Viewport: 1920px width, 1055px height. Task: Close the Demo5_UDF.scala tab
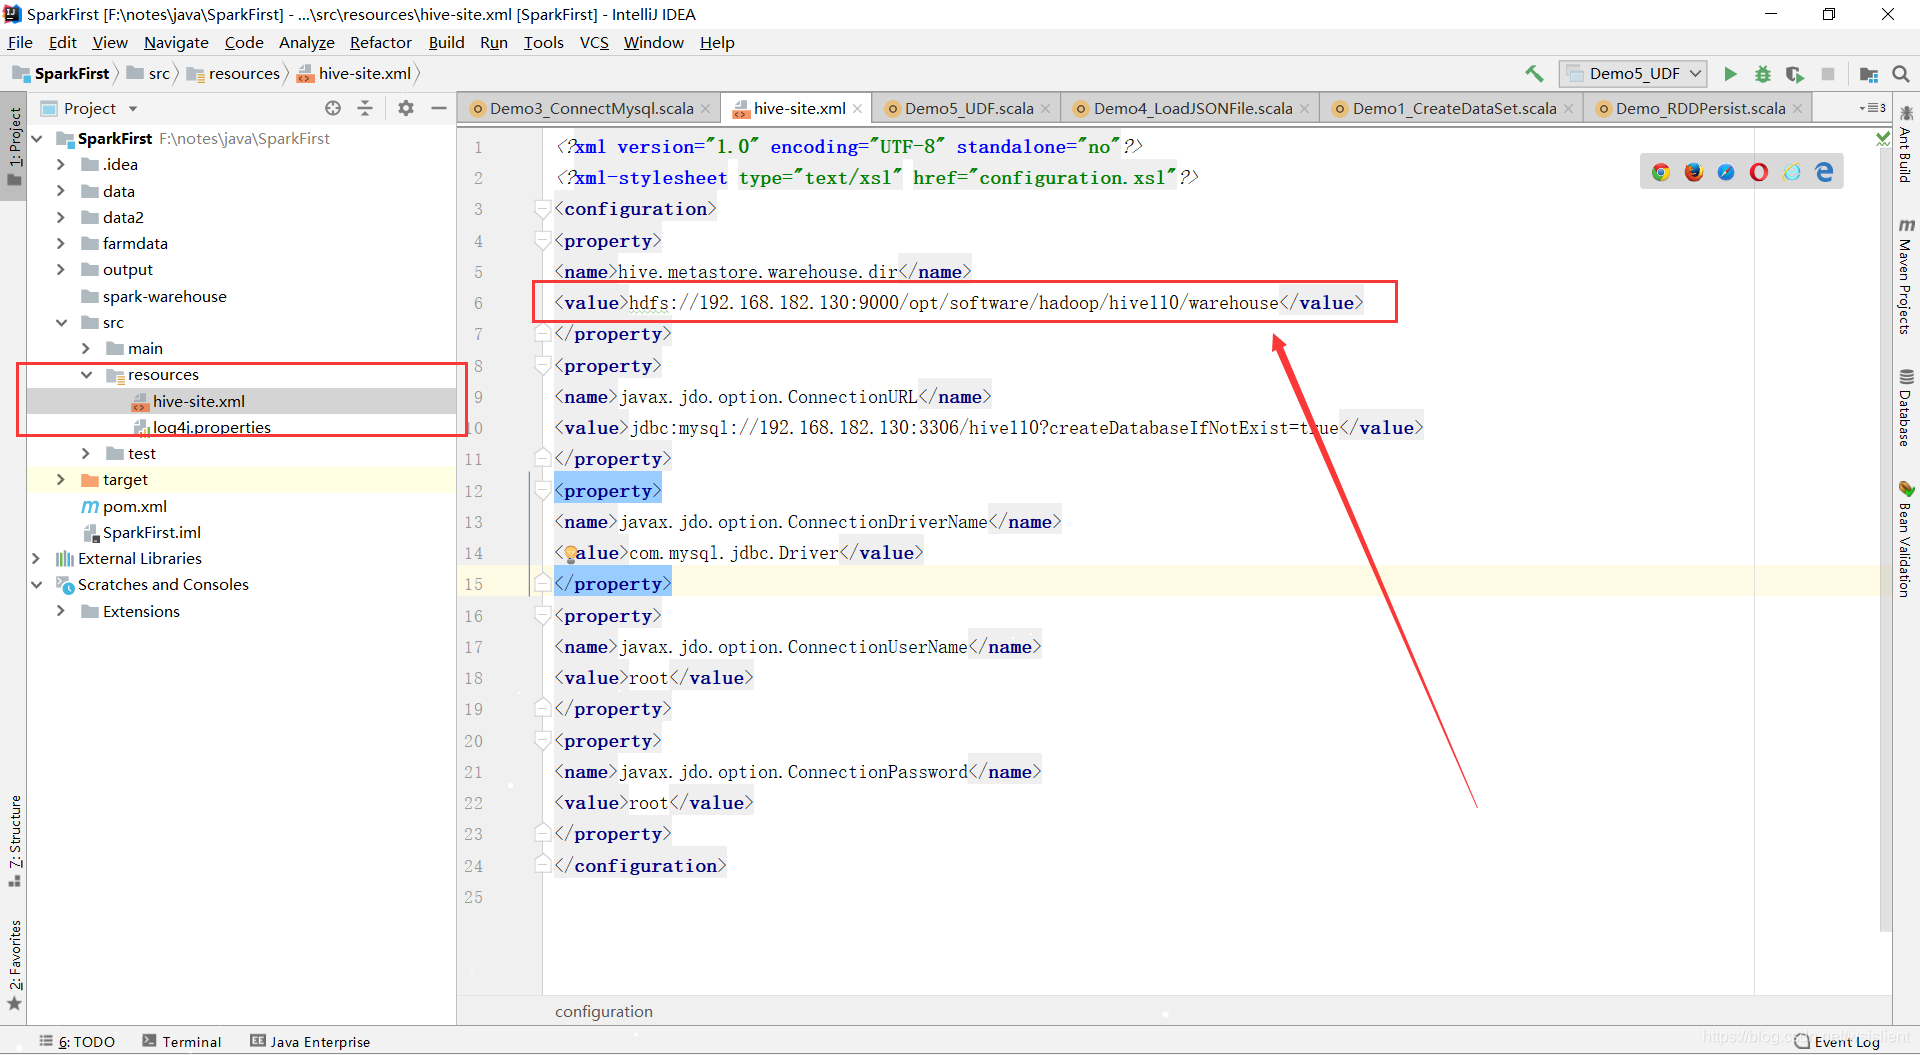1046,109
